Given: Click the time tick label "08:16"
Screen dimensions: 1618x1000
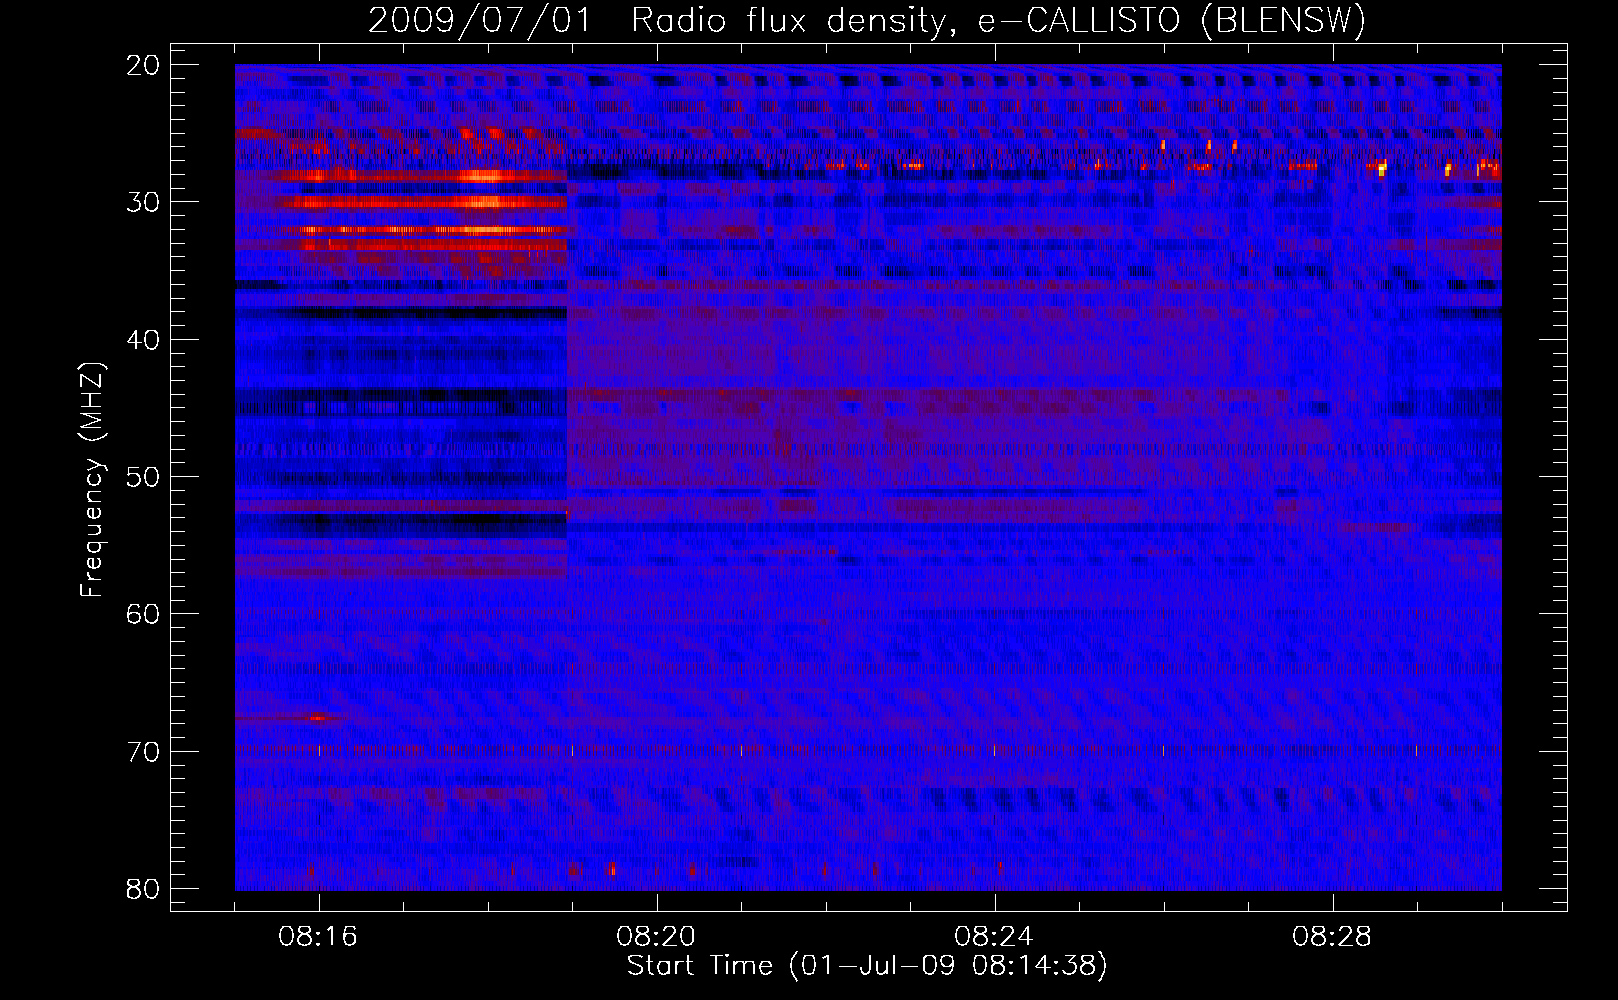Looking at the screenshot, I should pos(318,937).
